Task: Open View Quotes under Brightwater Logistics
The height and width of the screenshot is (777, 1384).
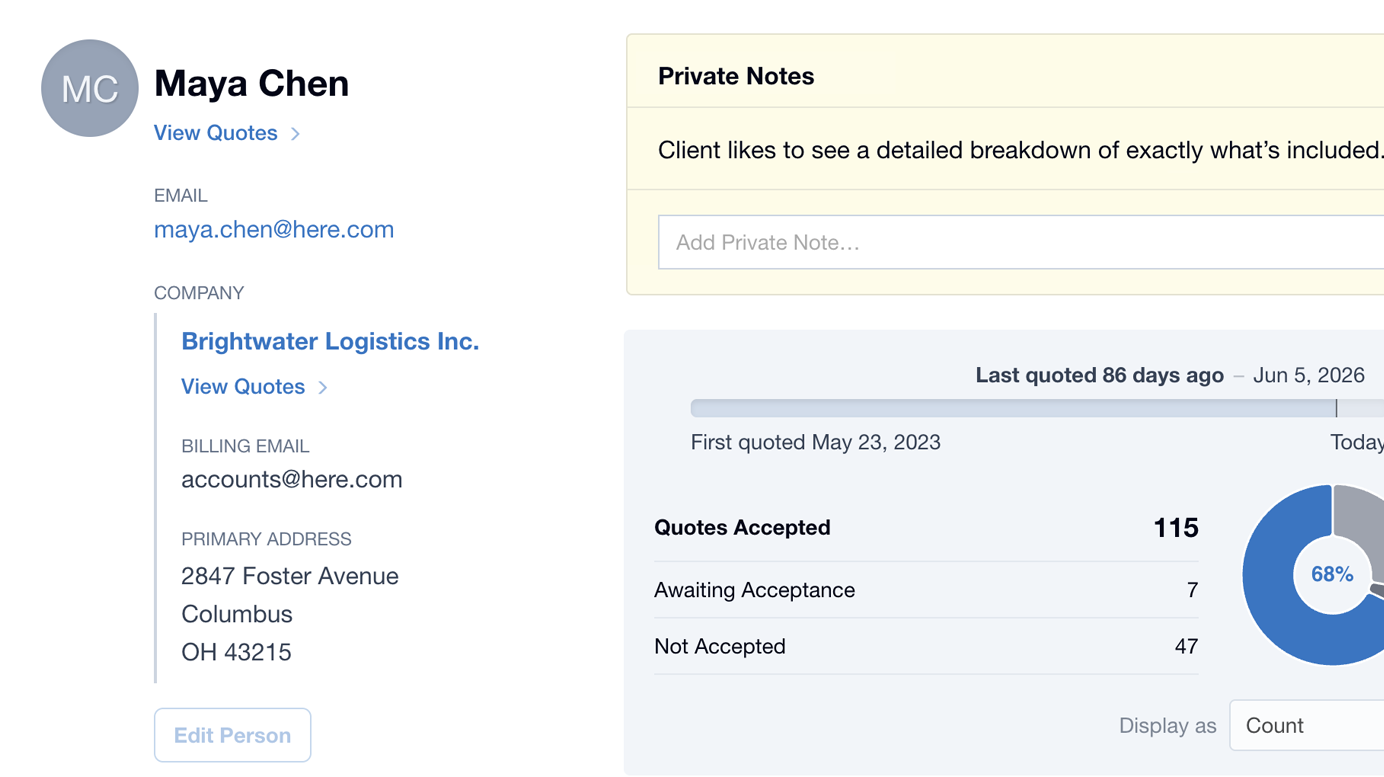Action: pyautogui.click(x=243, y=387)
